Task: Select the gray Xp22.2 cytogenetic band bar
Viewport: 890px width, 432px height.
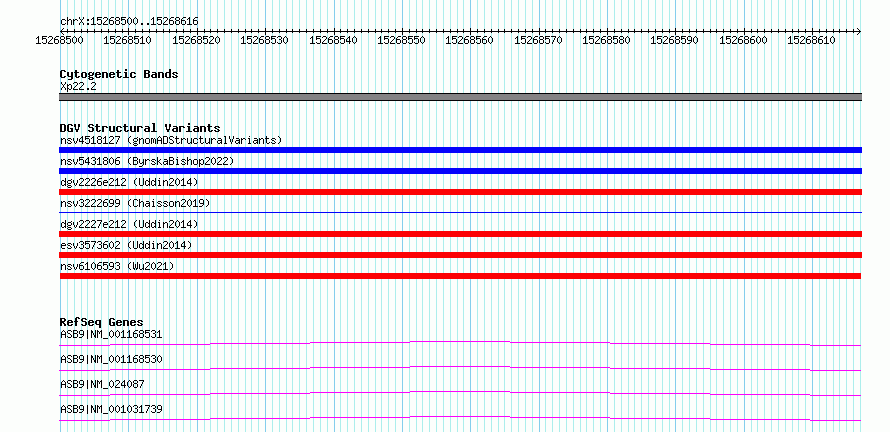Action: [460, 97]
